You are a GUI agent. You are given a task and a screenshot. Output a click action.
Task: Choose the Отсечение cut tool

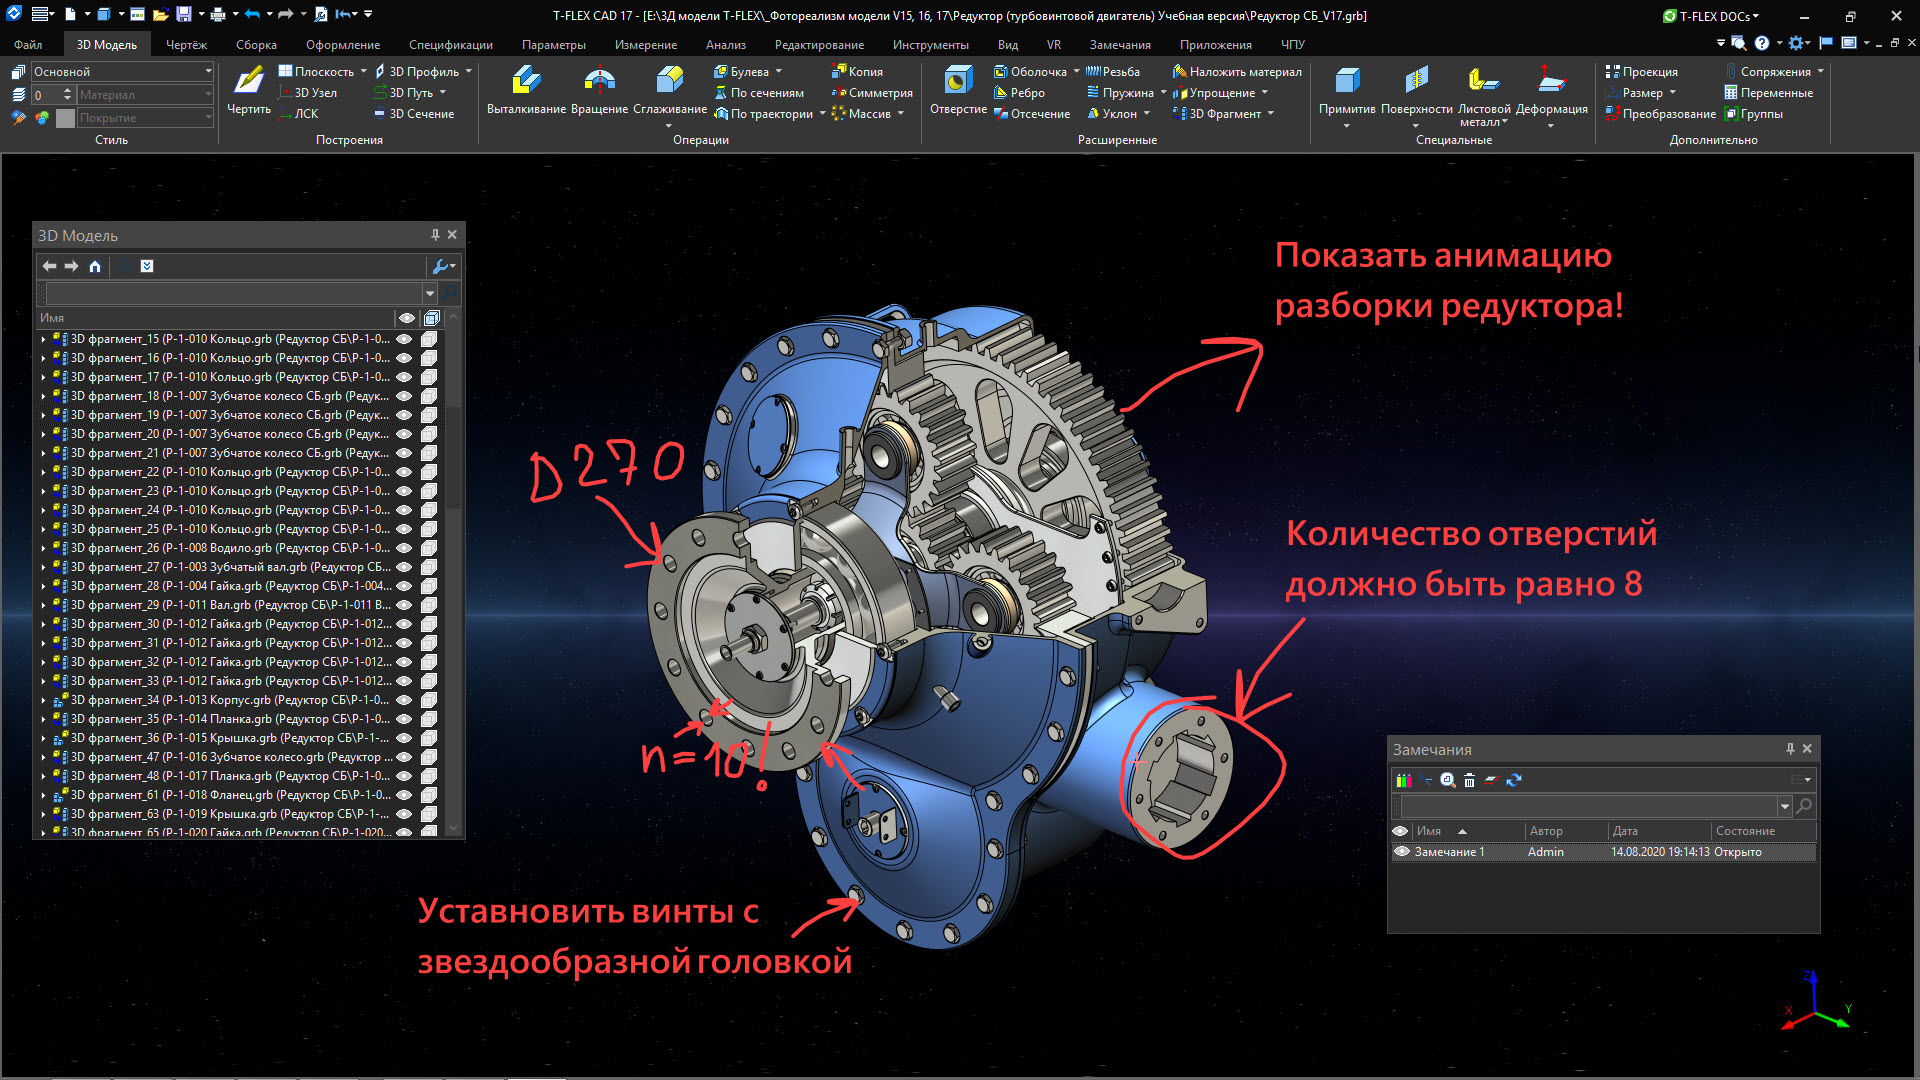1032,113
